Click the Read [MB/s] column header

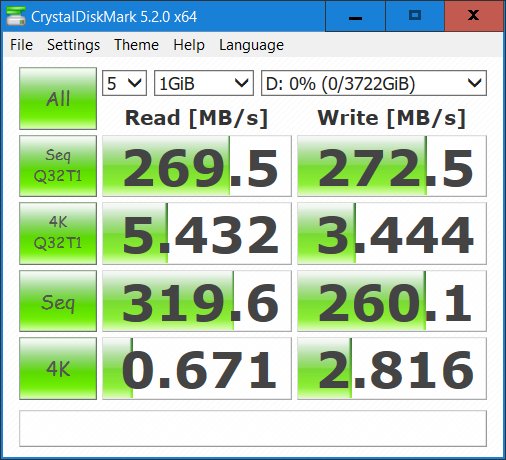(196, 118)
